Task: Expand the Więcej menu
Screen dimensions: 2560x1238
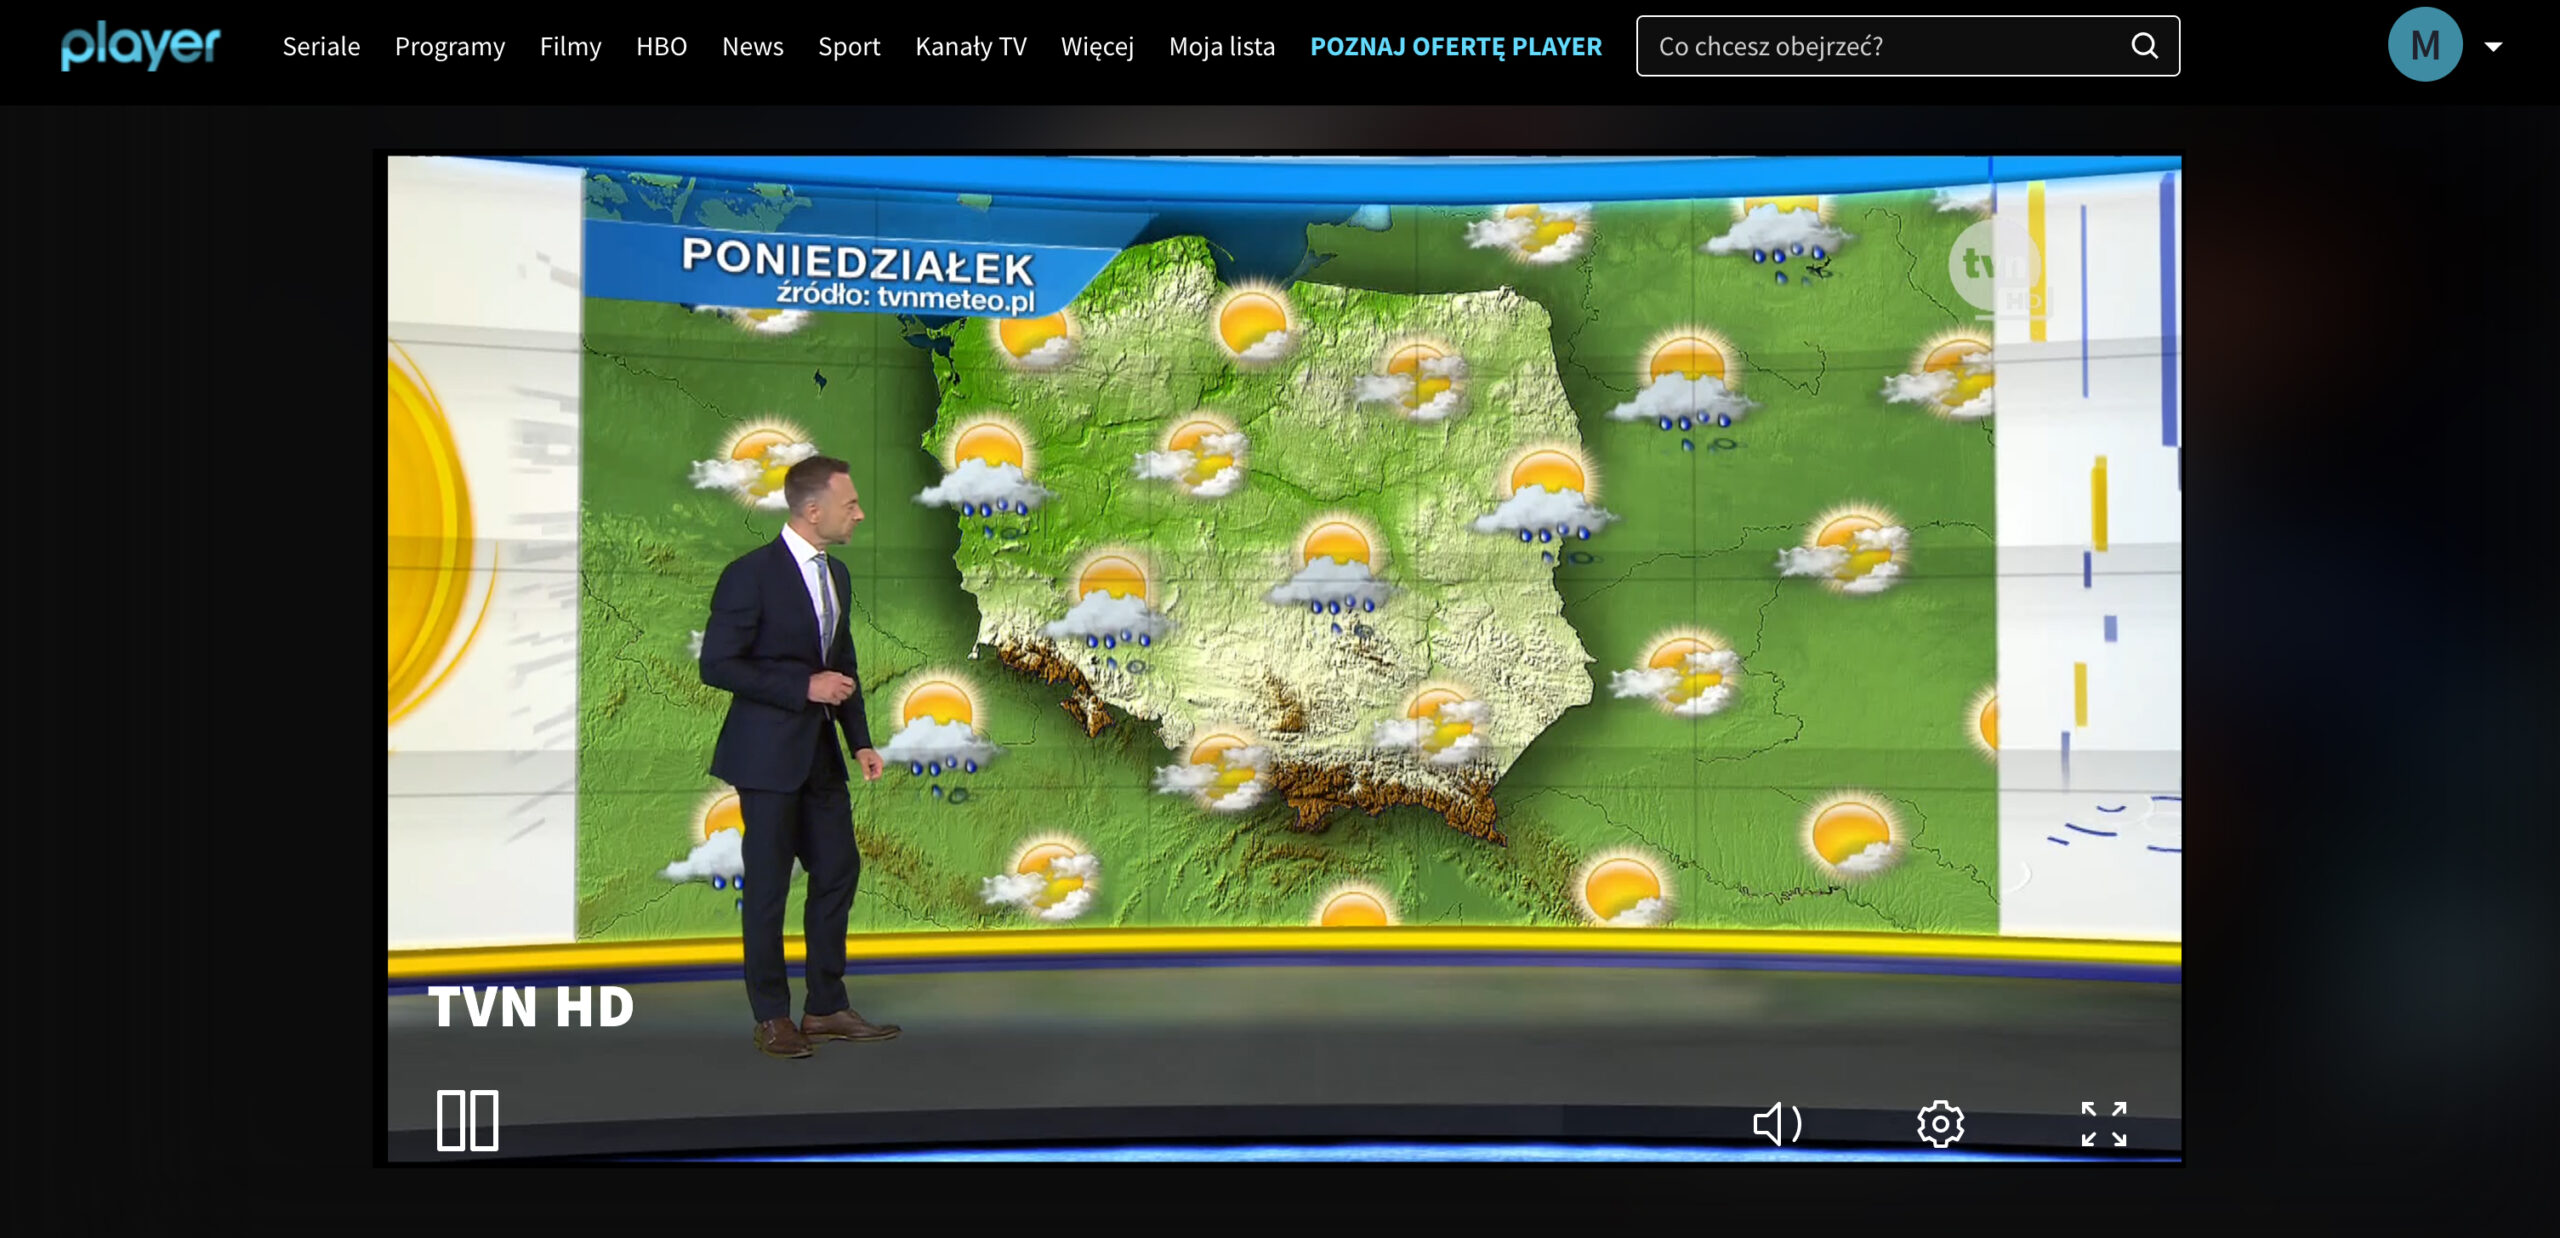Action: coord(1097,46)
